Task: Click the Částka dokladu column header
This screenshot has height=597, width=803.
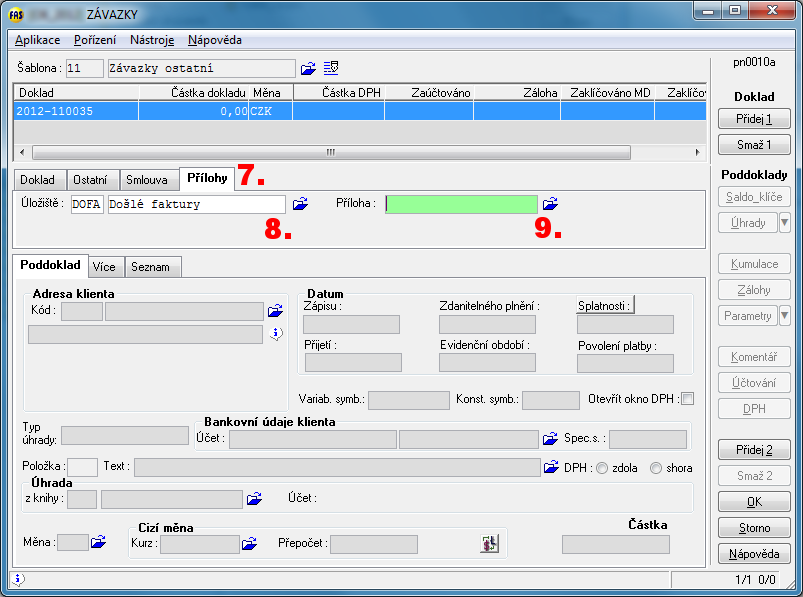Action: pos(194,93)
